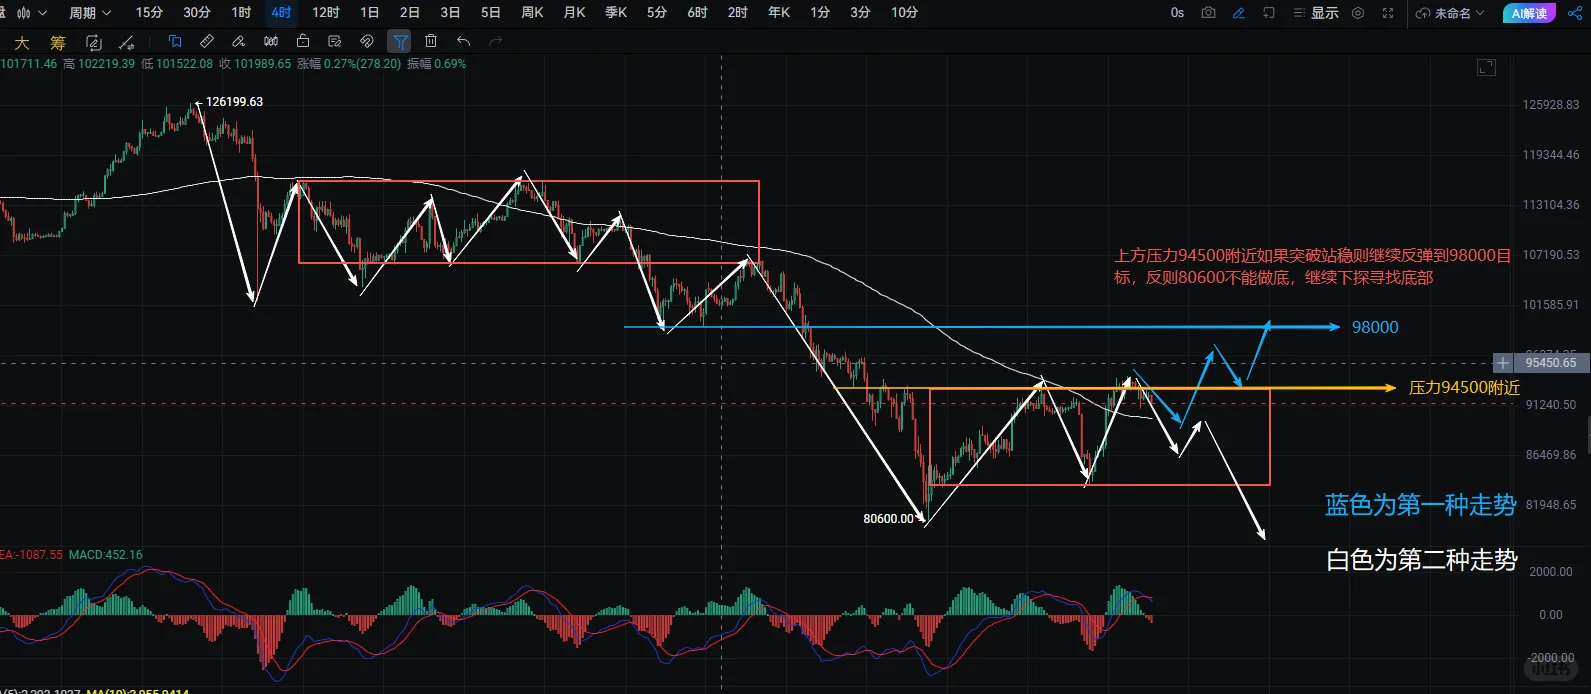Image resolution: width=1591 pixels, height=694 pixels.
Task: Click the 0s countdown indicator
Action: click(x=1177, y=13)
